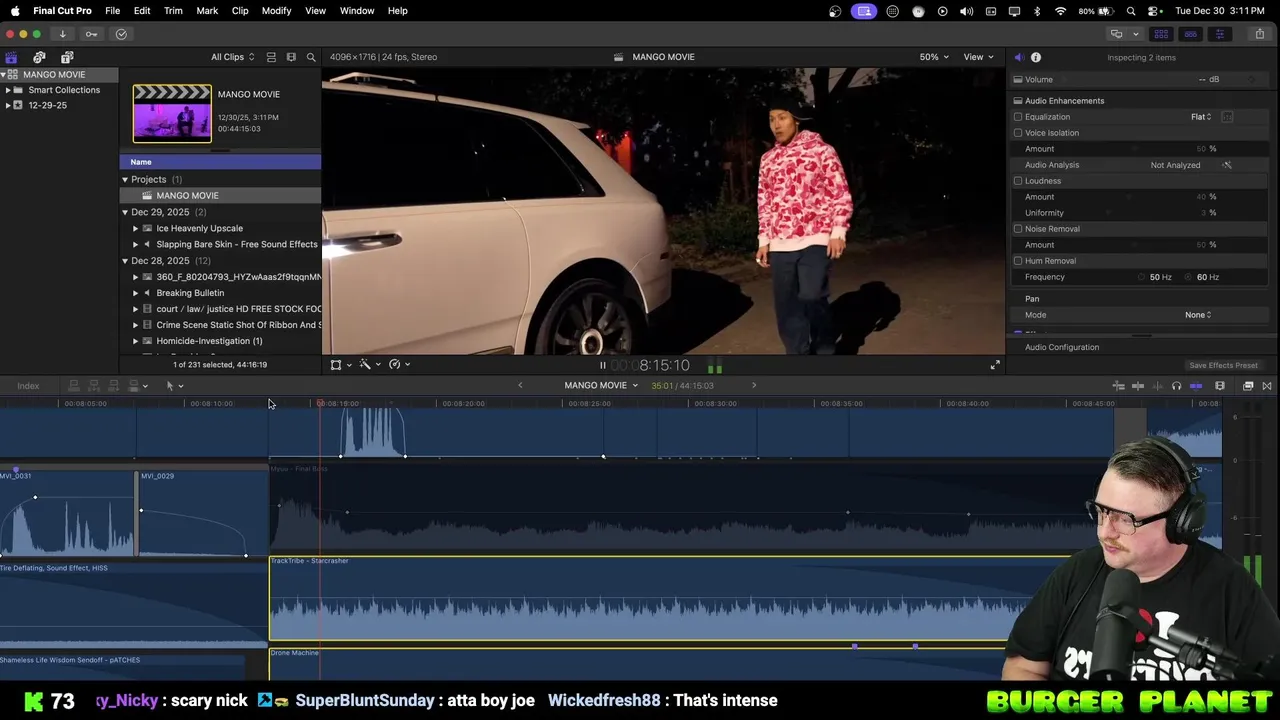This screenshot has width=1280, height=720.
Task: Click the MANGO MOVIE project thumbnail
Action: point(172,113)
